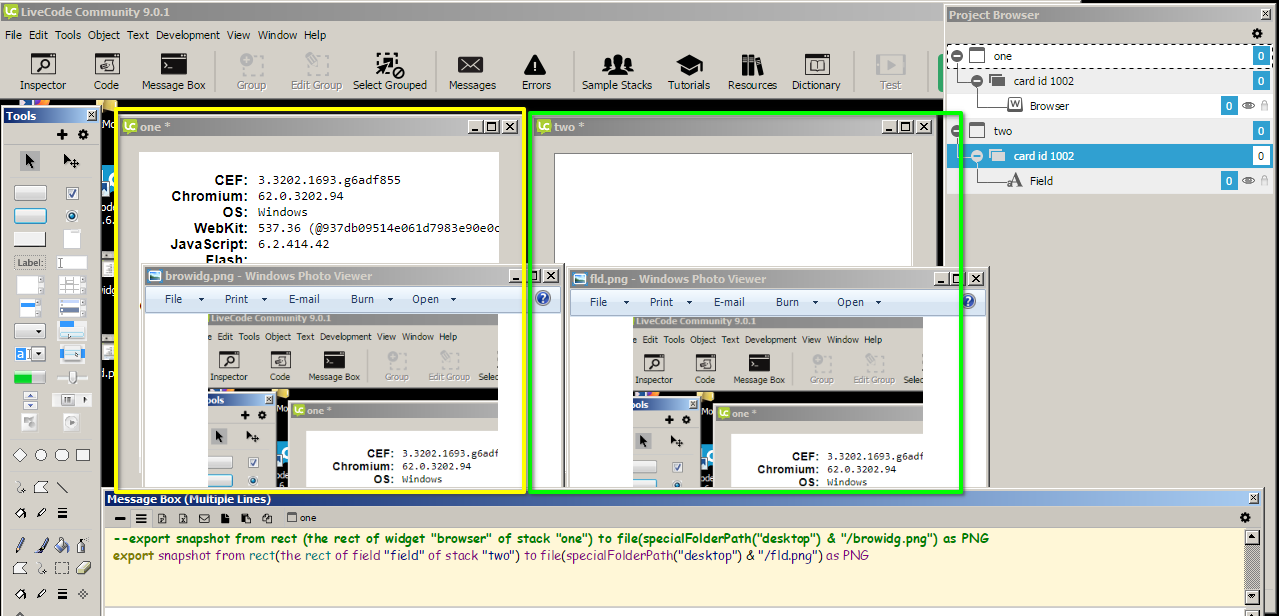Open File dropdown in browidg.png Photo Viewer
The width and height of the screenshot is (1279, 616).
pos(184,299)
